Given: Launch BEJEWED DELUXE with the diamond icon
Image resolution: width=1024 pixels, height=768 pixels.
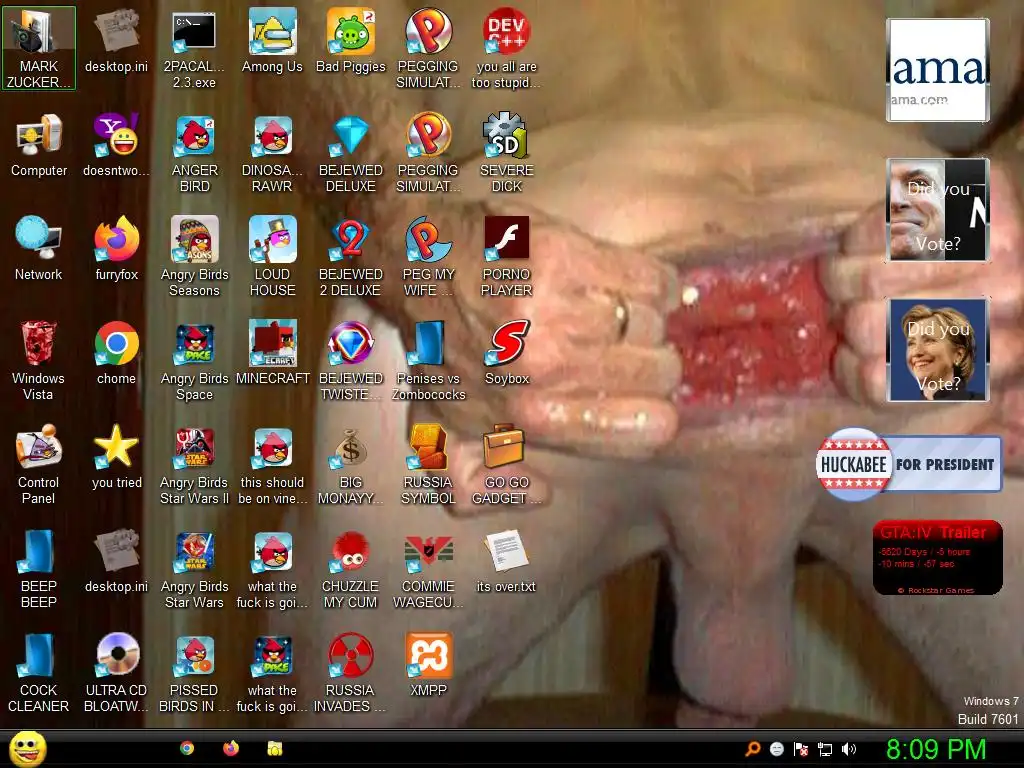Looking at the screenshot, I should [351, 153].
